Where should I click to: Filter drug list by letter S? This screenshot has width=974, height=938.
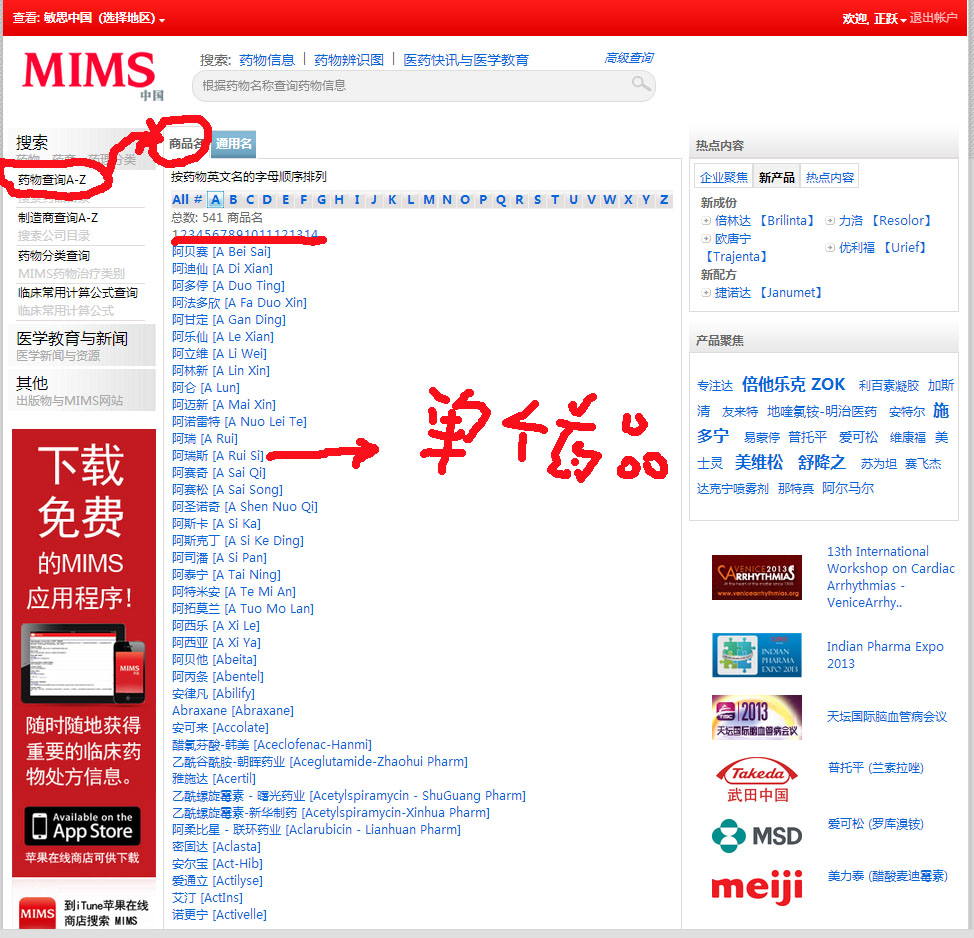click(x=537, y=199)
